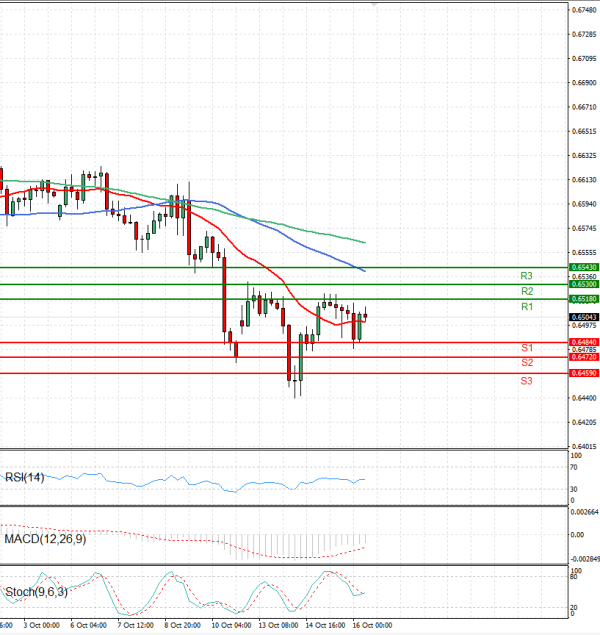Viewport: 600px width, 635px height.
Task: Click the green 0.65430 price tag
Action: tap(584, 268)
